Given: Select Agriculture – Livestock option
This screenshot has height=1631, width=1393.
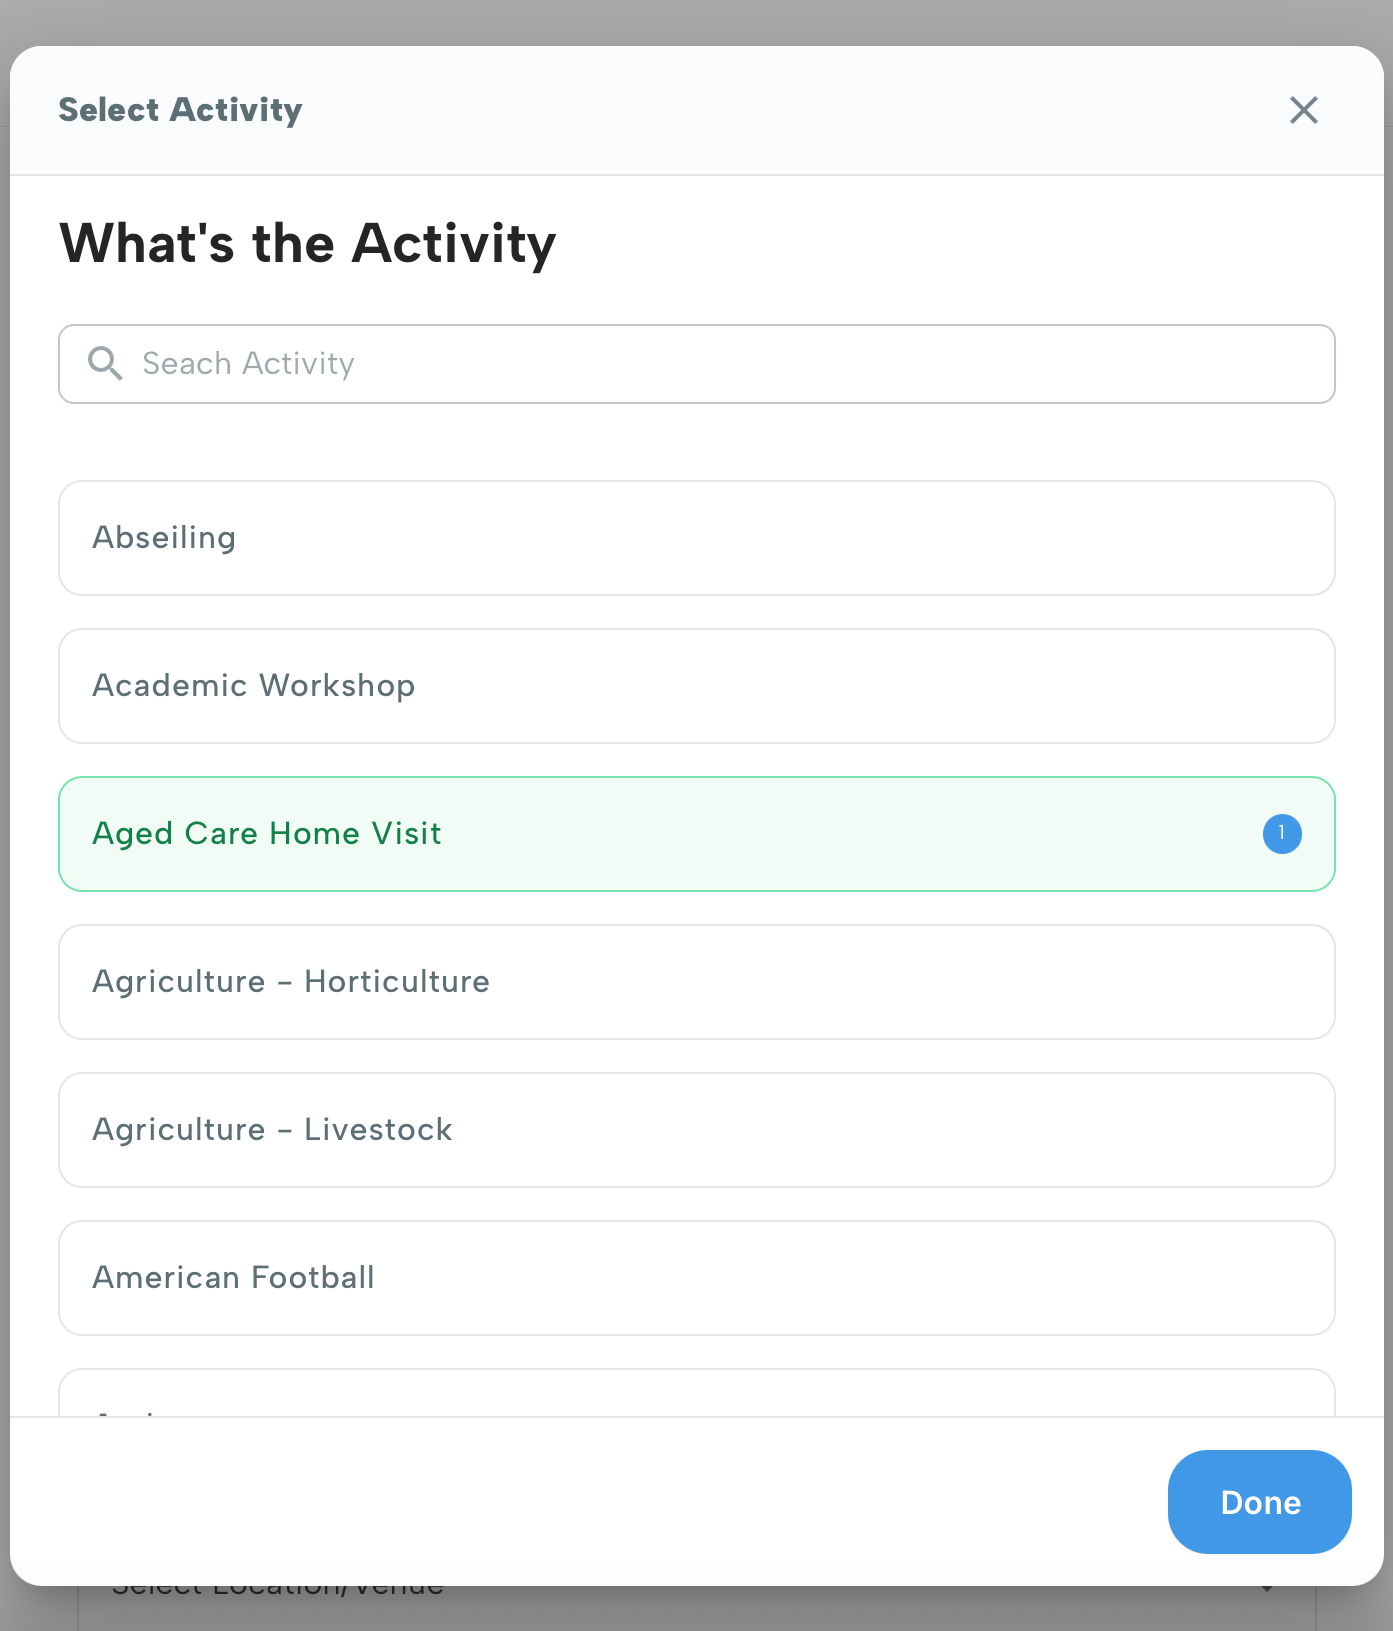Looking at the screenshot, I should [696, 1130].
